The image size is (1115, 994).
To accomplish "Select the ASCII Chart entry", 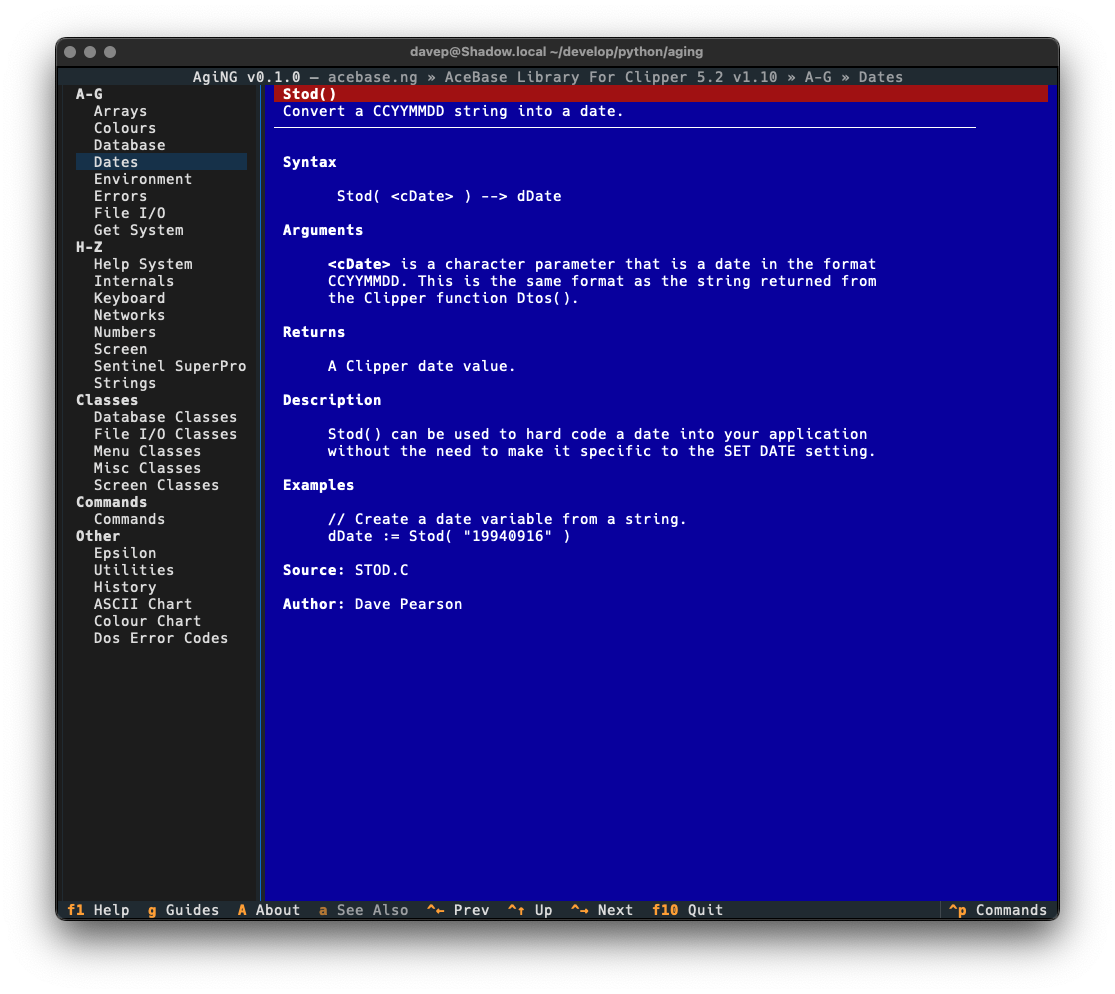I will click(x=142, y=604).
